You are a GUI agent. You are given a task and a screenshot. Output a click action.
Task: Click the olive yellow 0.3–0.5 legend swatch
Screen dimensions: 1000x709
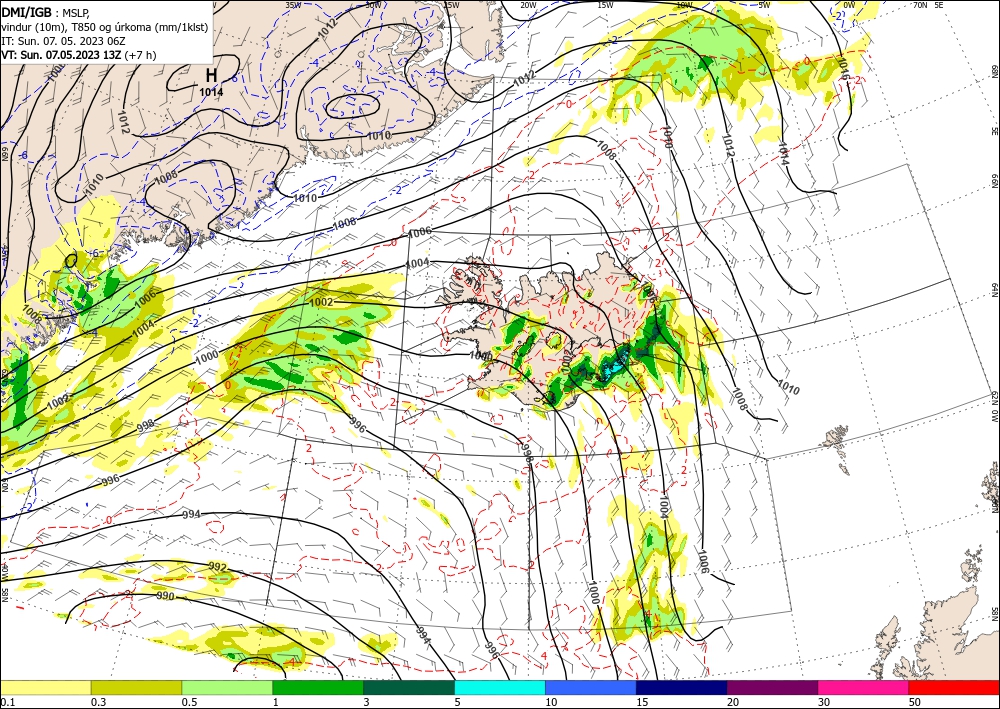coord(136,687)
